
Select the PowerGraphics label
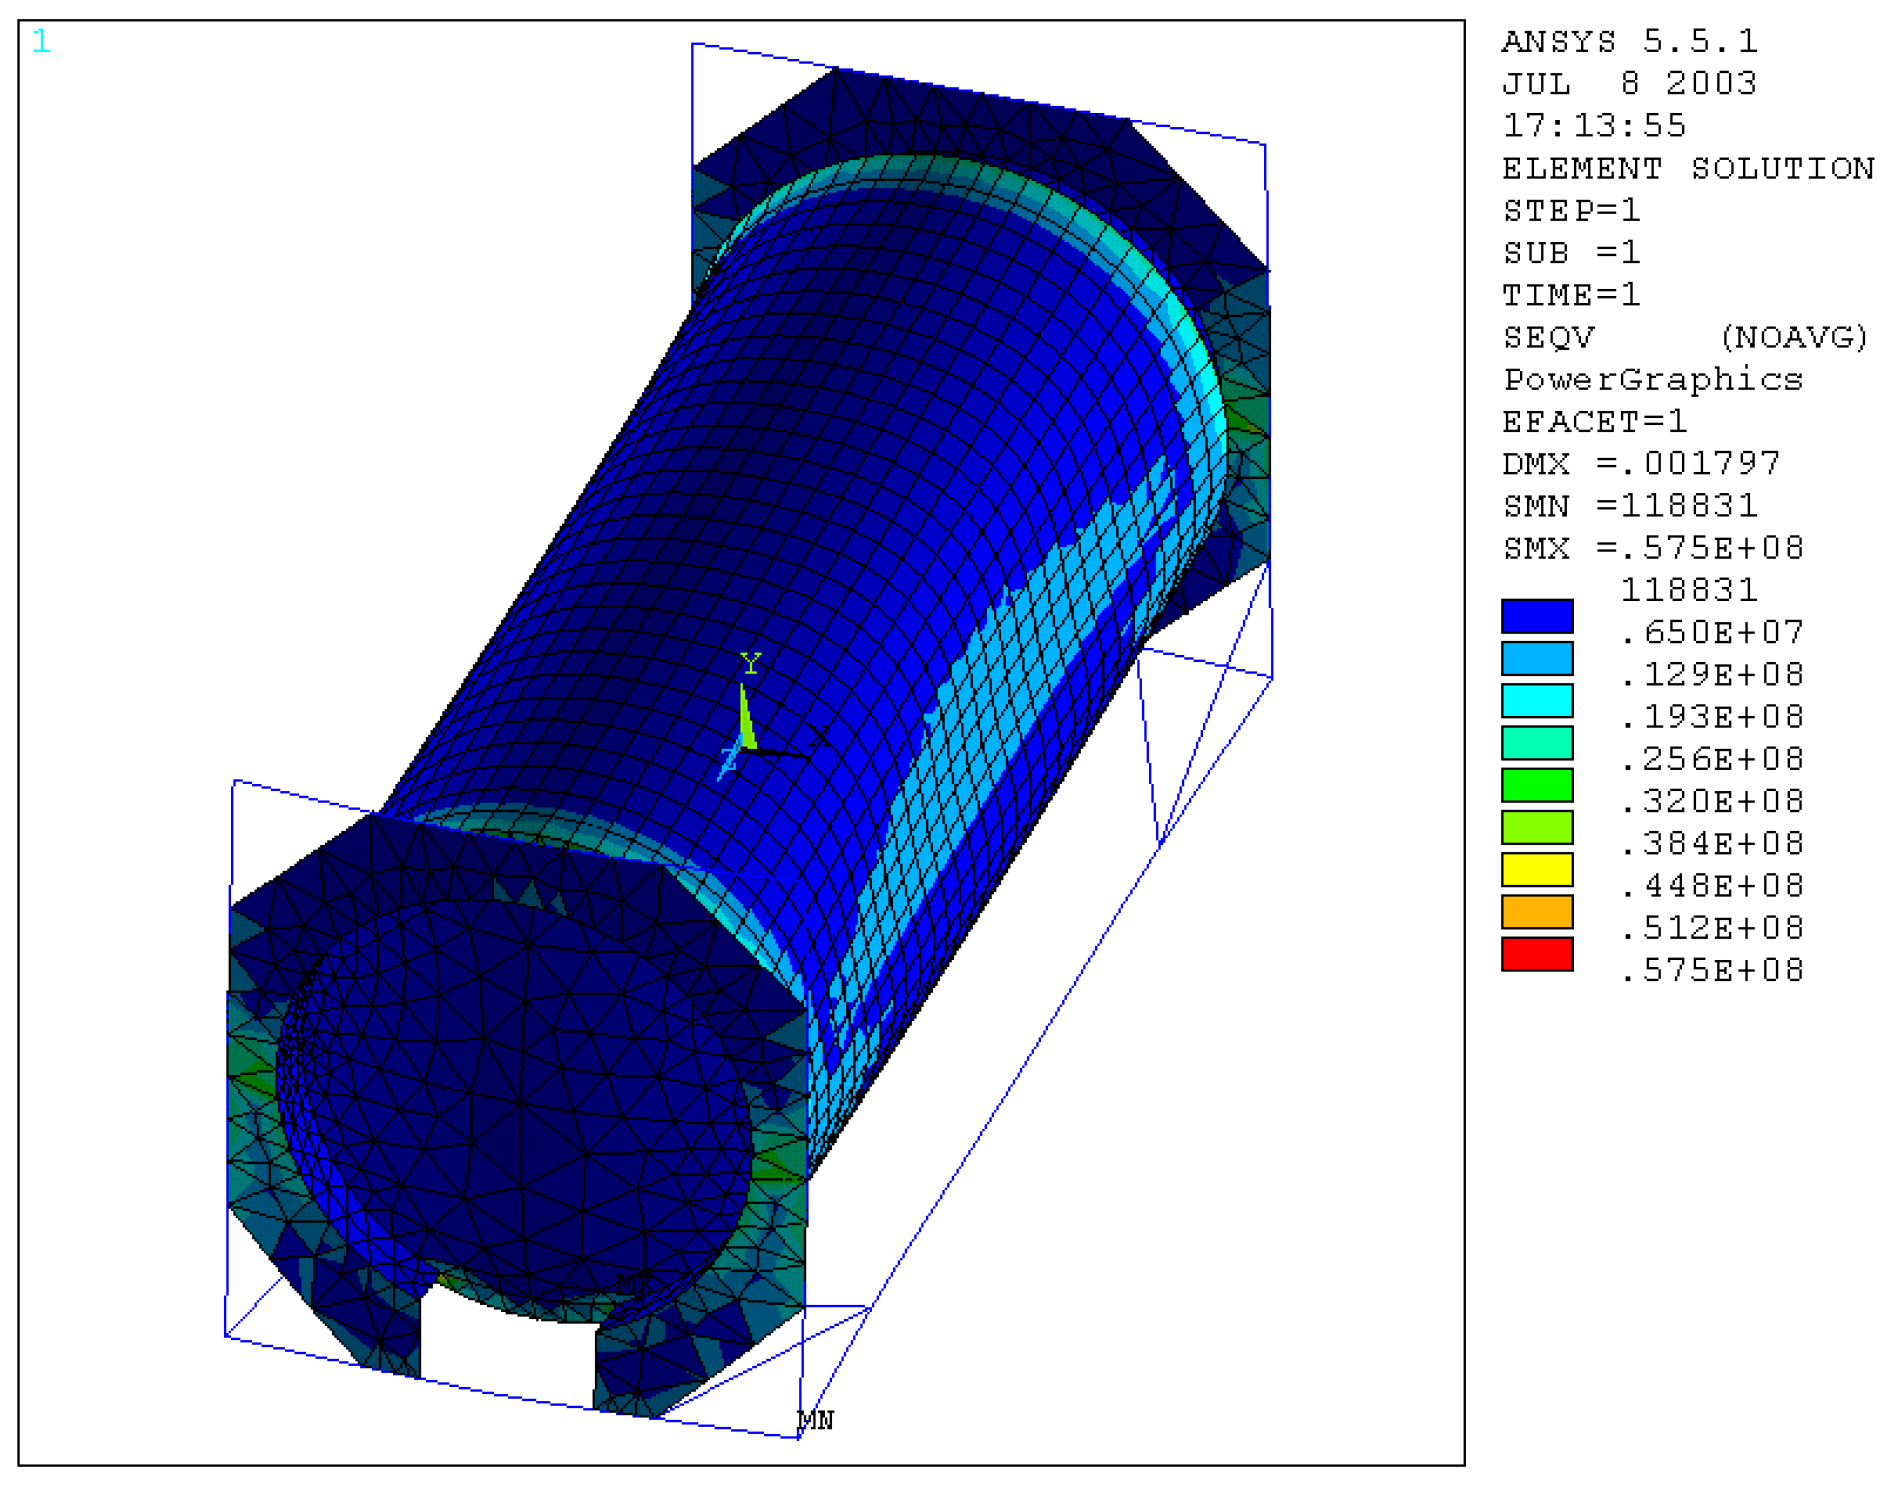tap(1653, 379)
